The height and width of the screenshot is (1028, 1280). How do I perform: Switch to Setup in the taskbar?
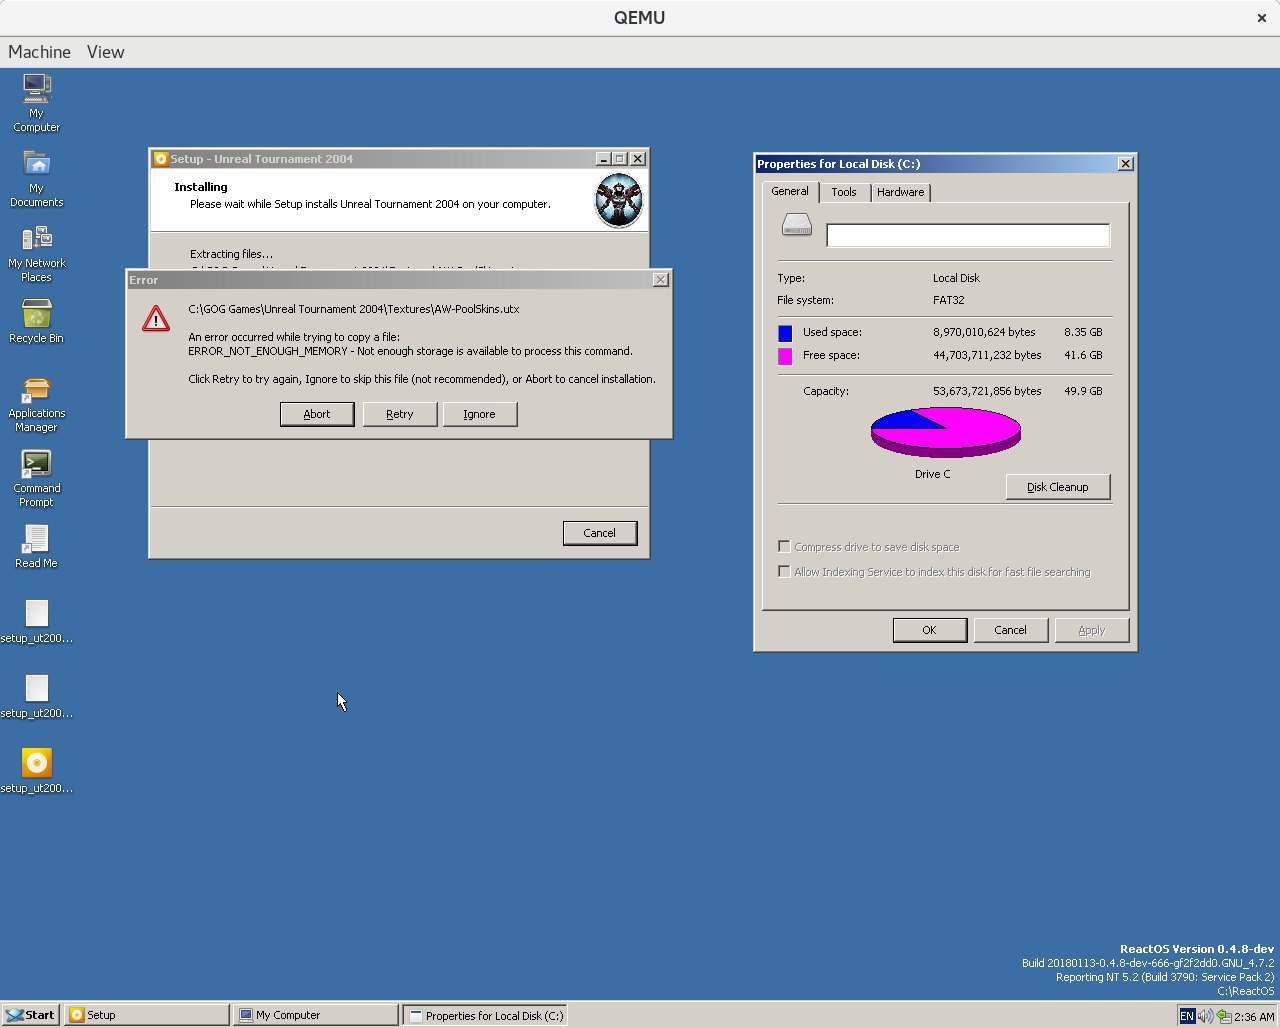click(x=147, y=1015)
